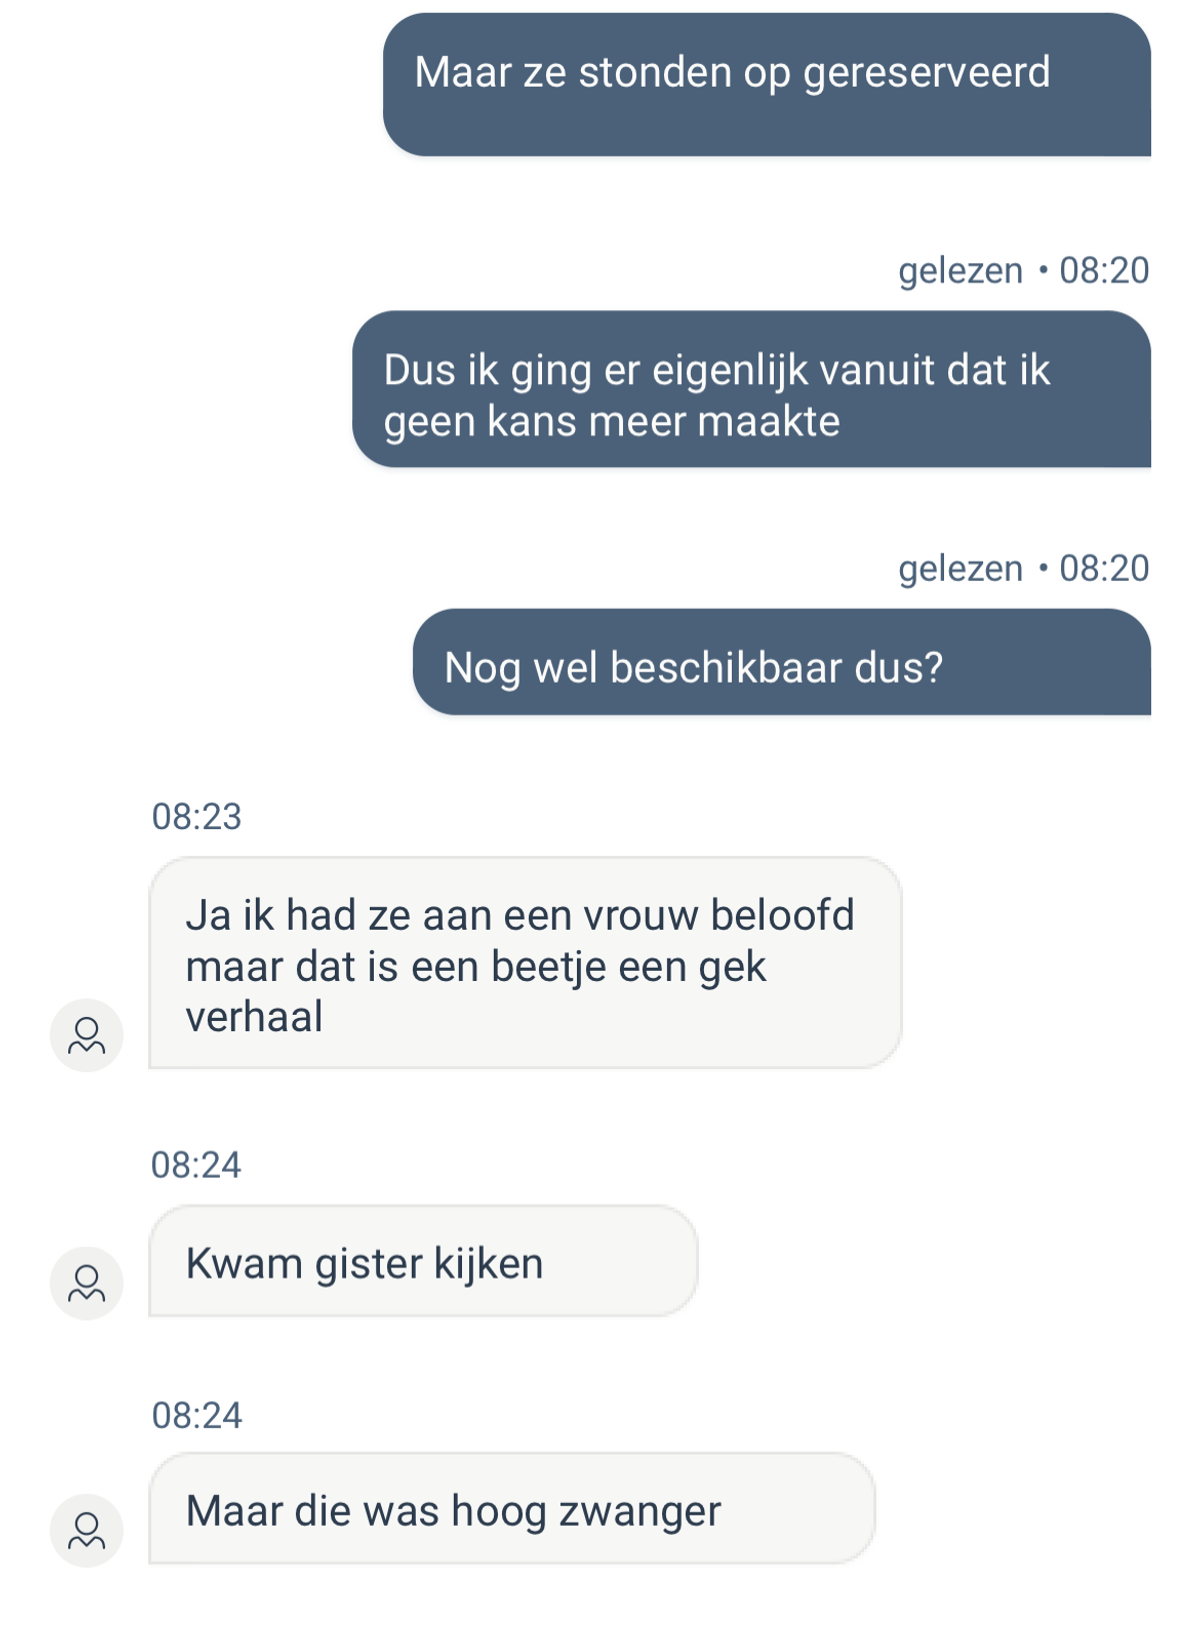Click the word 'gereserveerd' in the top message
Screen dimensions: 1200x1625
tap(926, 73)
